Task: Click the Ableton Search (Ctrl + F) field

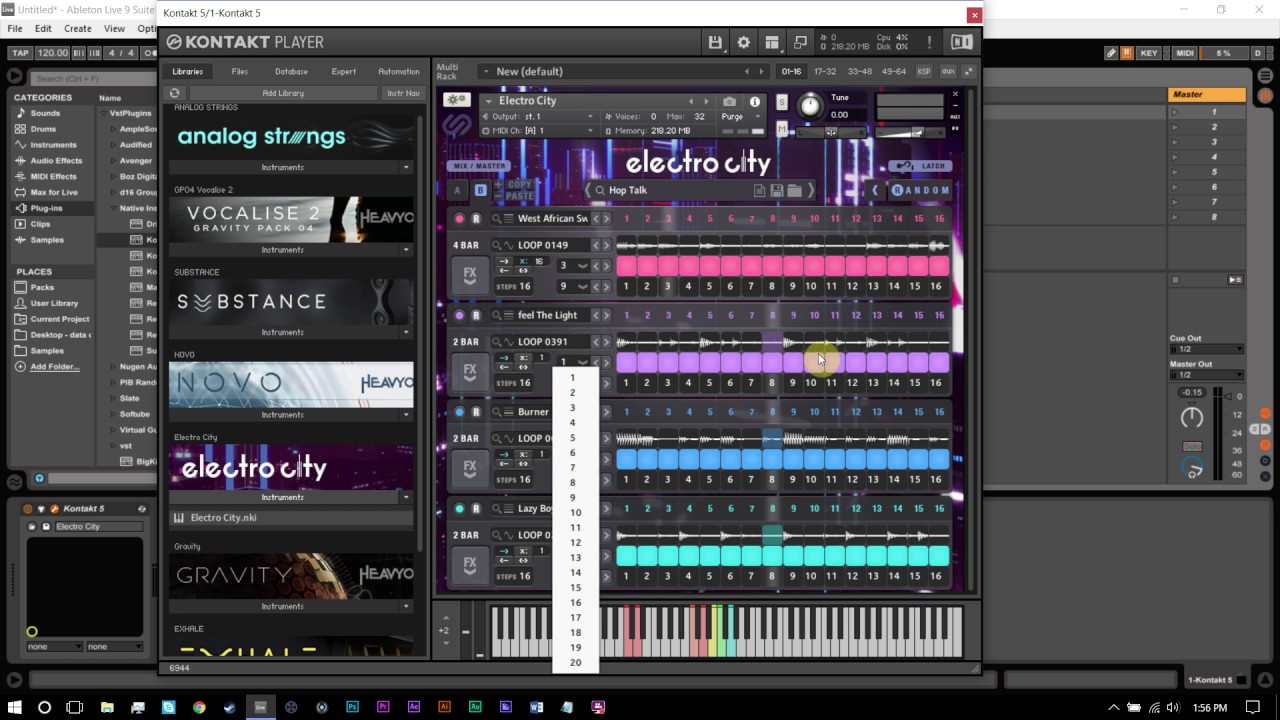Action: (x=86, y=78)
